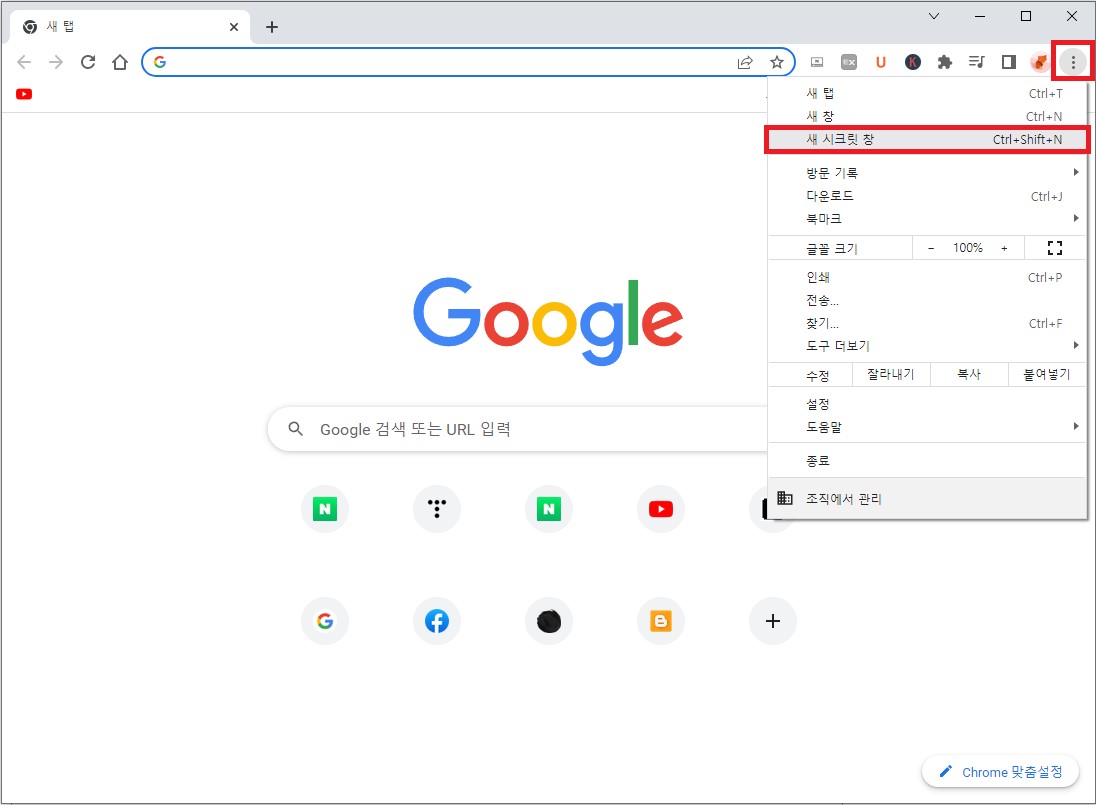The width and height of the screenshot is (1096, 805).
Task: Open the dotted T shortcut tile
Action: pyautogui.click(x=437, y=509)
